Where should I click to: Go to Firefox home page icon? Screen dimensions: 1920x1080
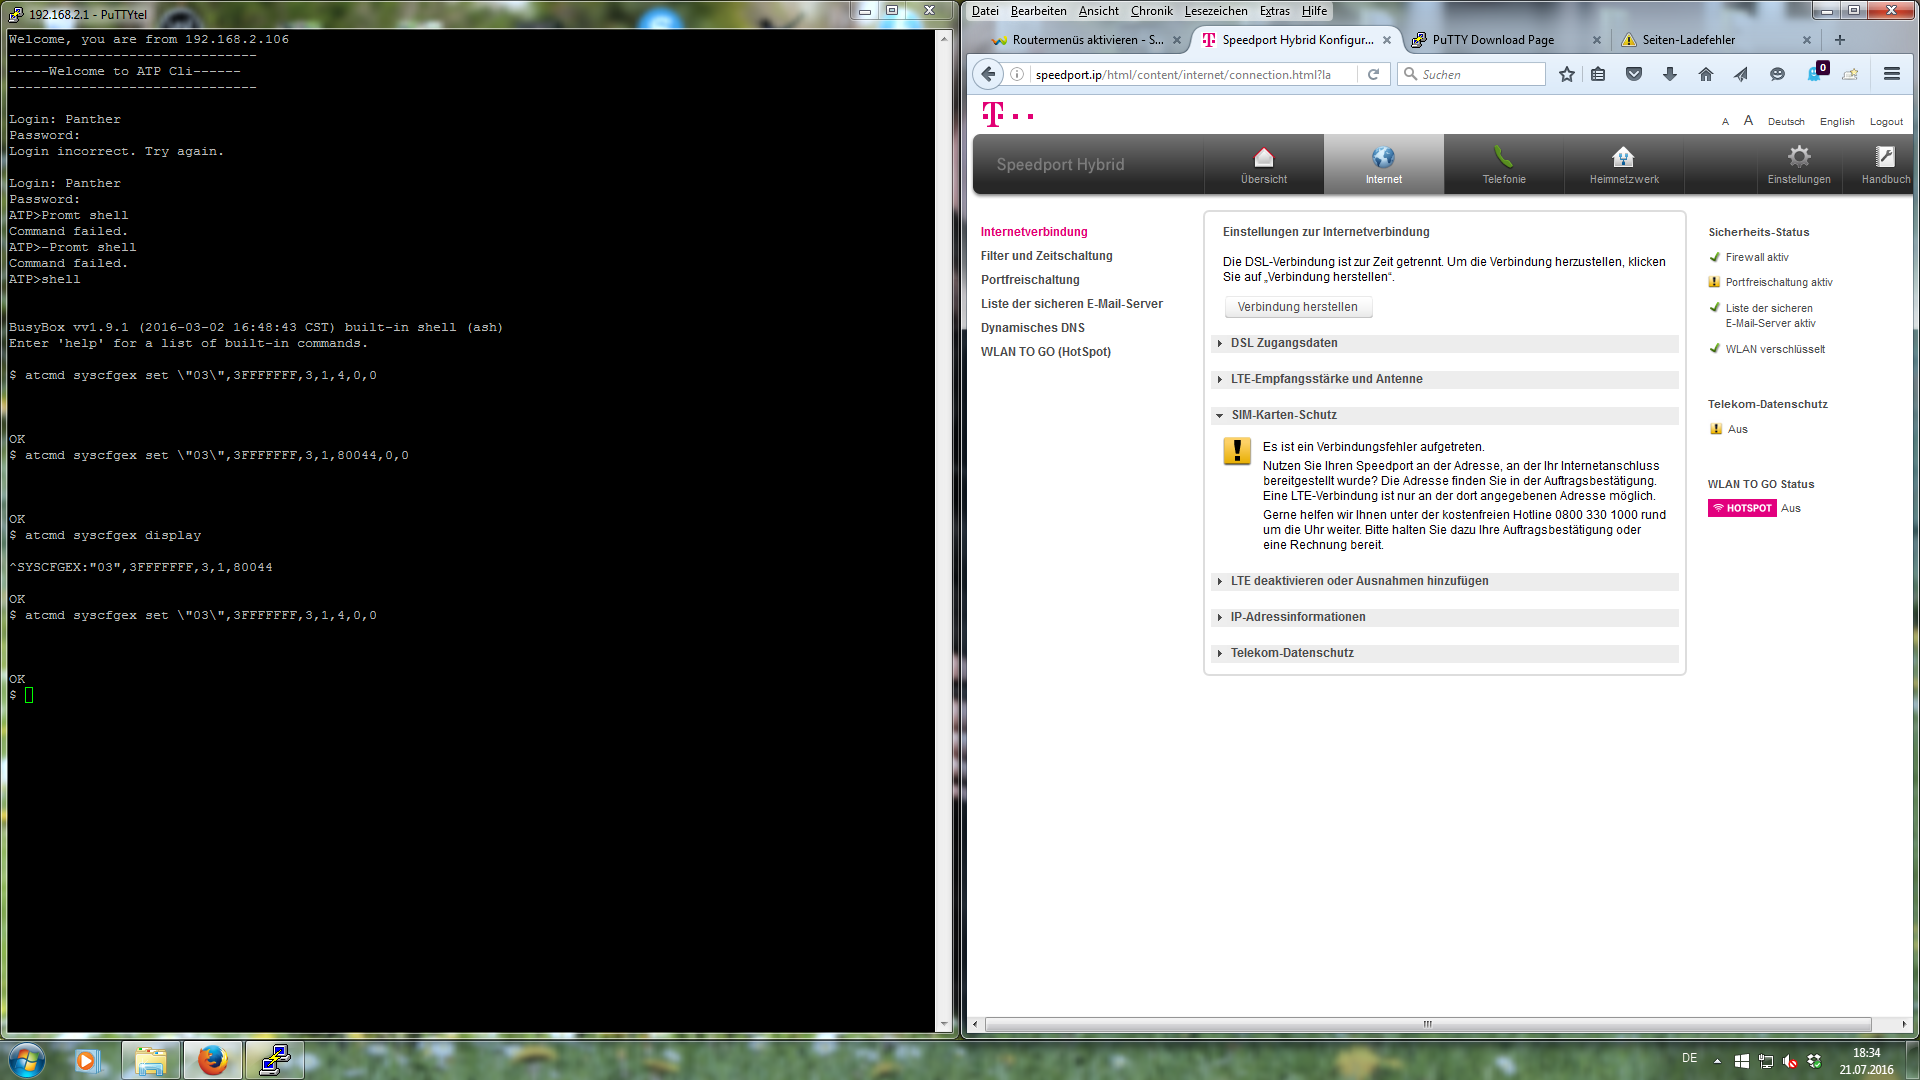click(x=1706, y=74)
